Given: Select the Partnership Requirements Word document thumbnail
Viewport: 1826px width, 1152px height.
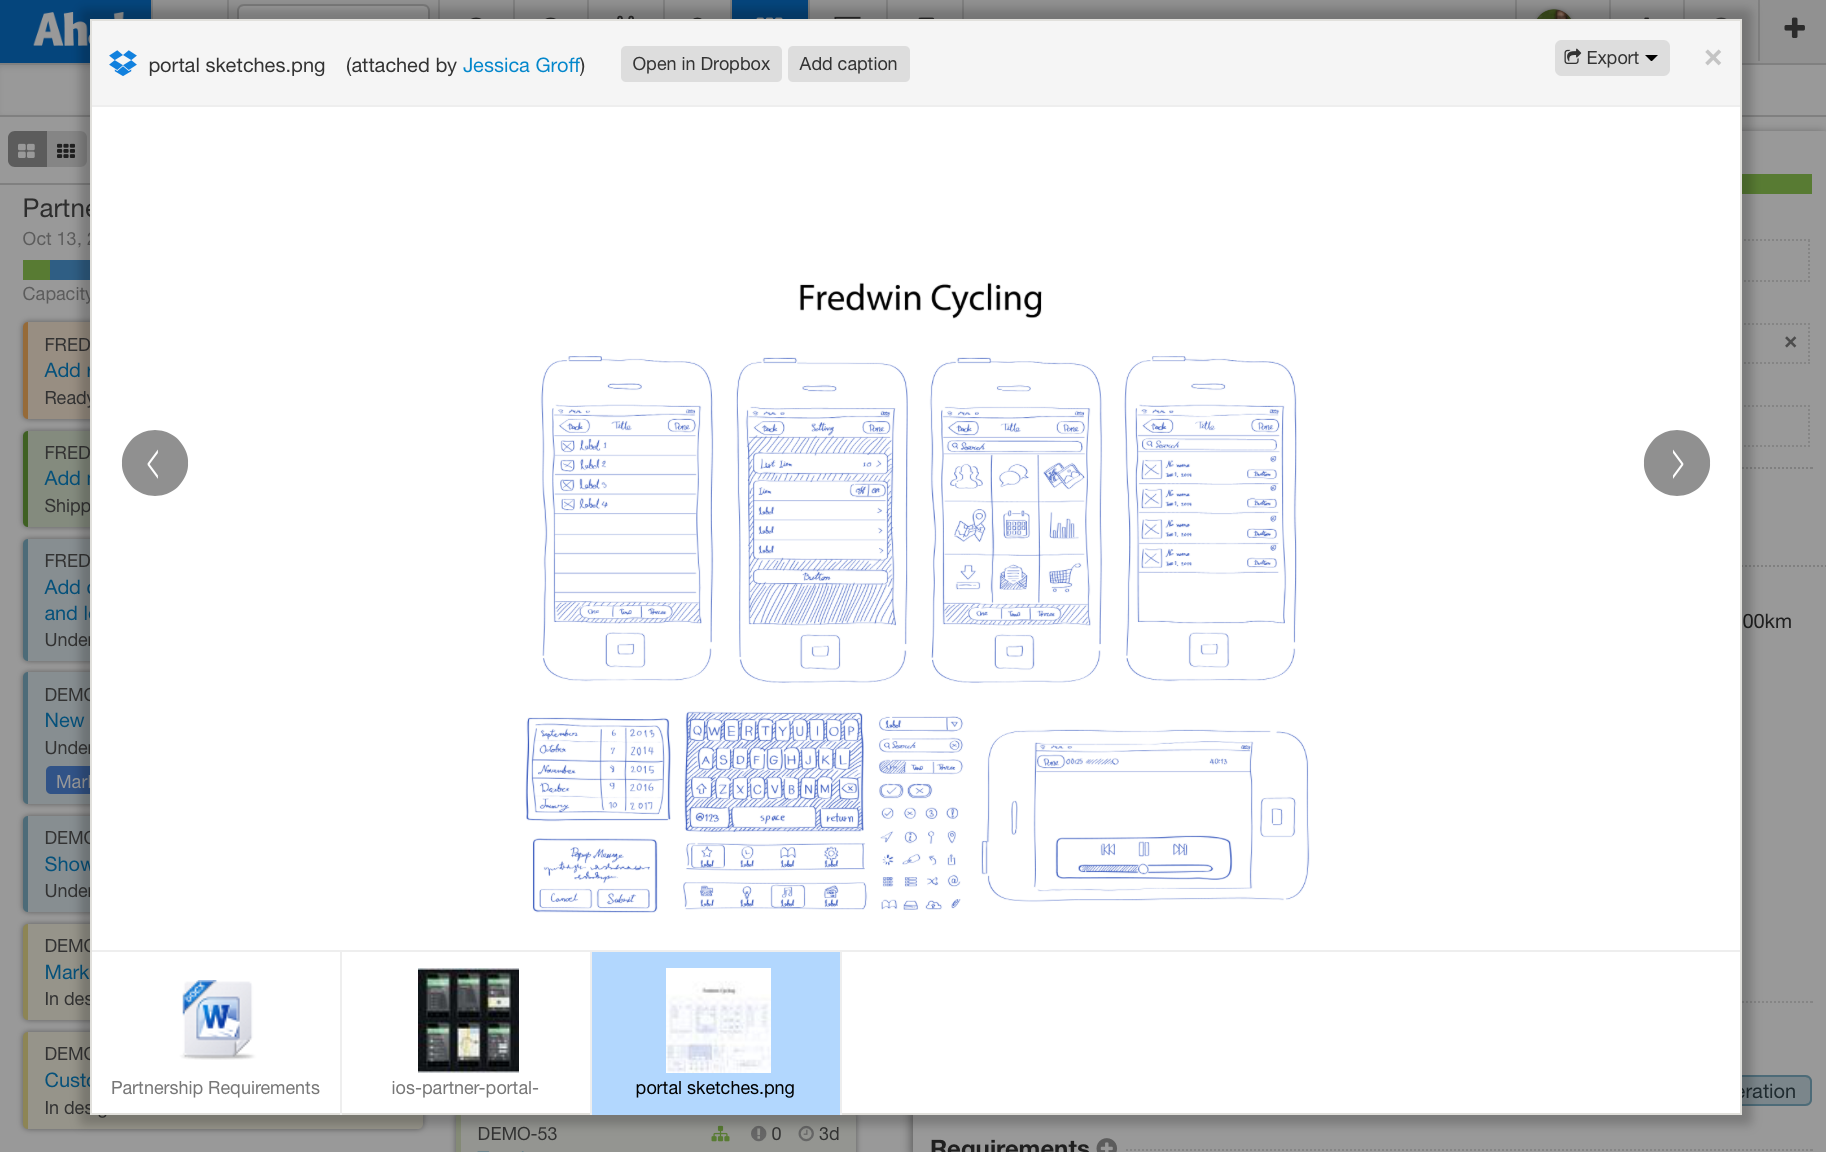Looking at the screenshot, I should tap(216, 1033).
